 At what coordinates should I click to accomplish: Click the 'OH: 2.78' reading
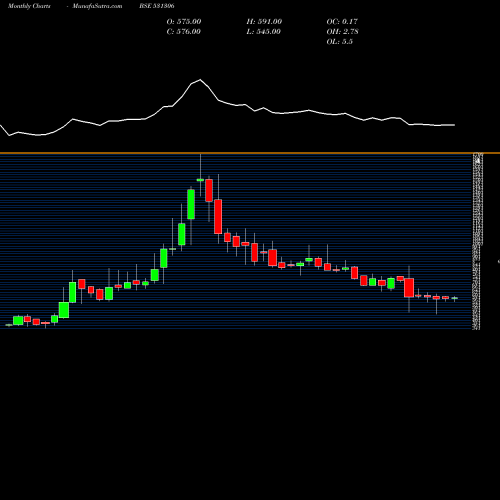coord(343,31)
